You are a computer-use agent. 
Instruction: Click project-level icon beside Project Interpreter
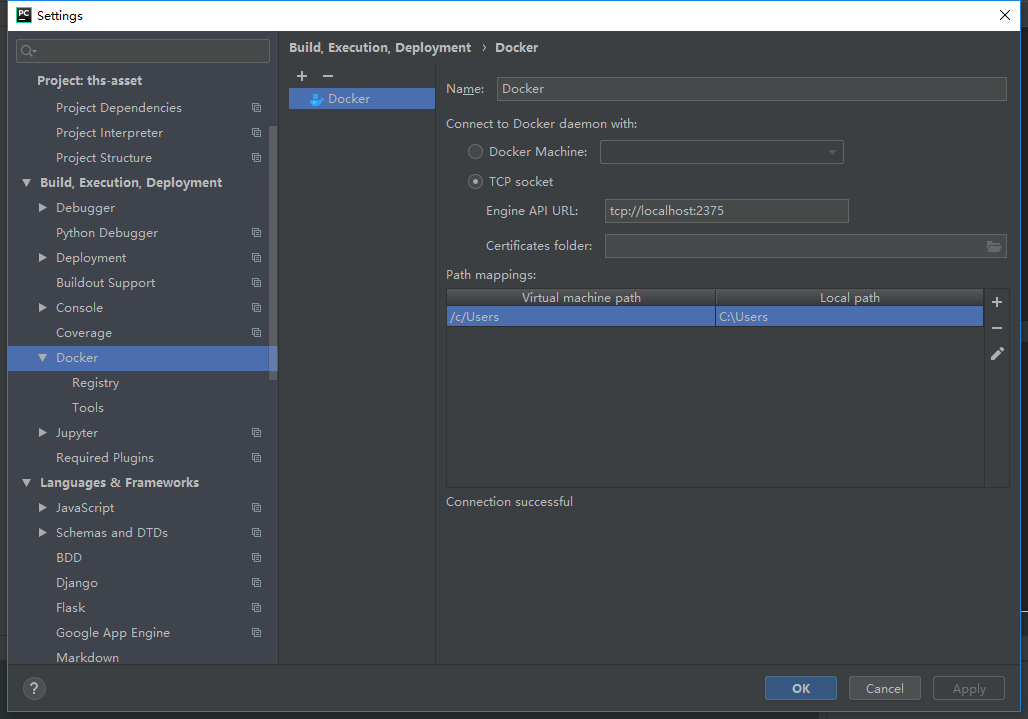point(256,132)
